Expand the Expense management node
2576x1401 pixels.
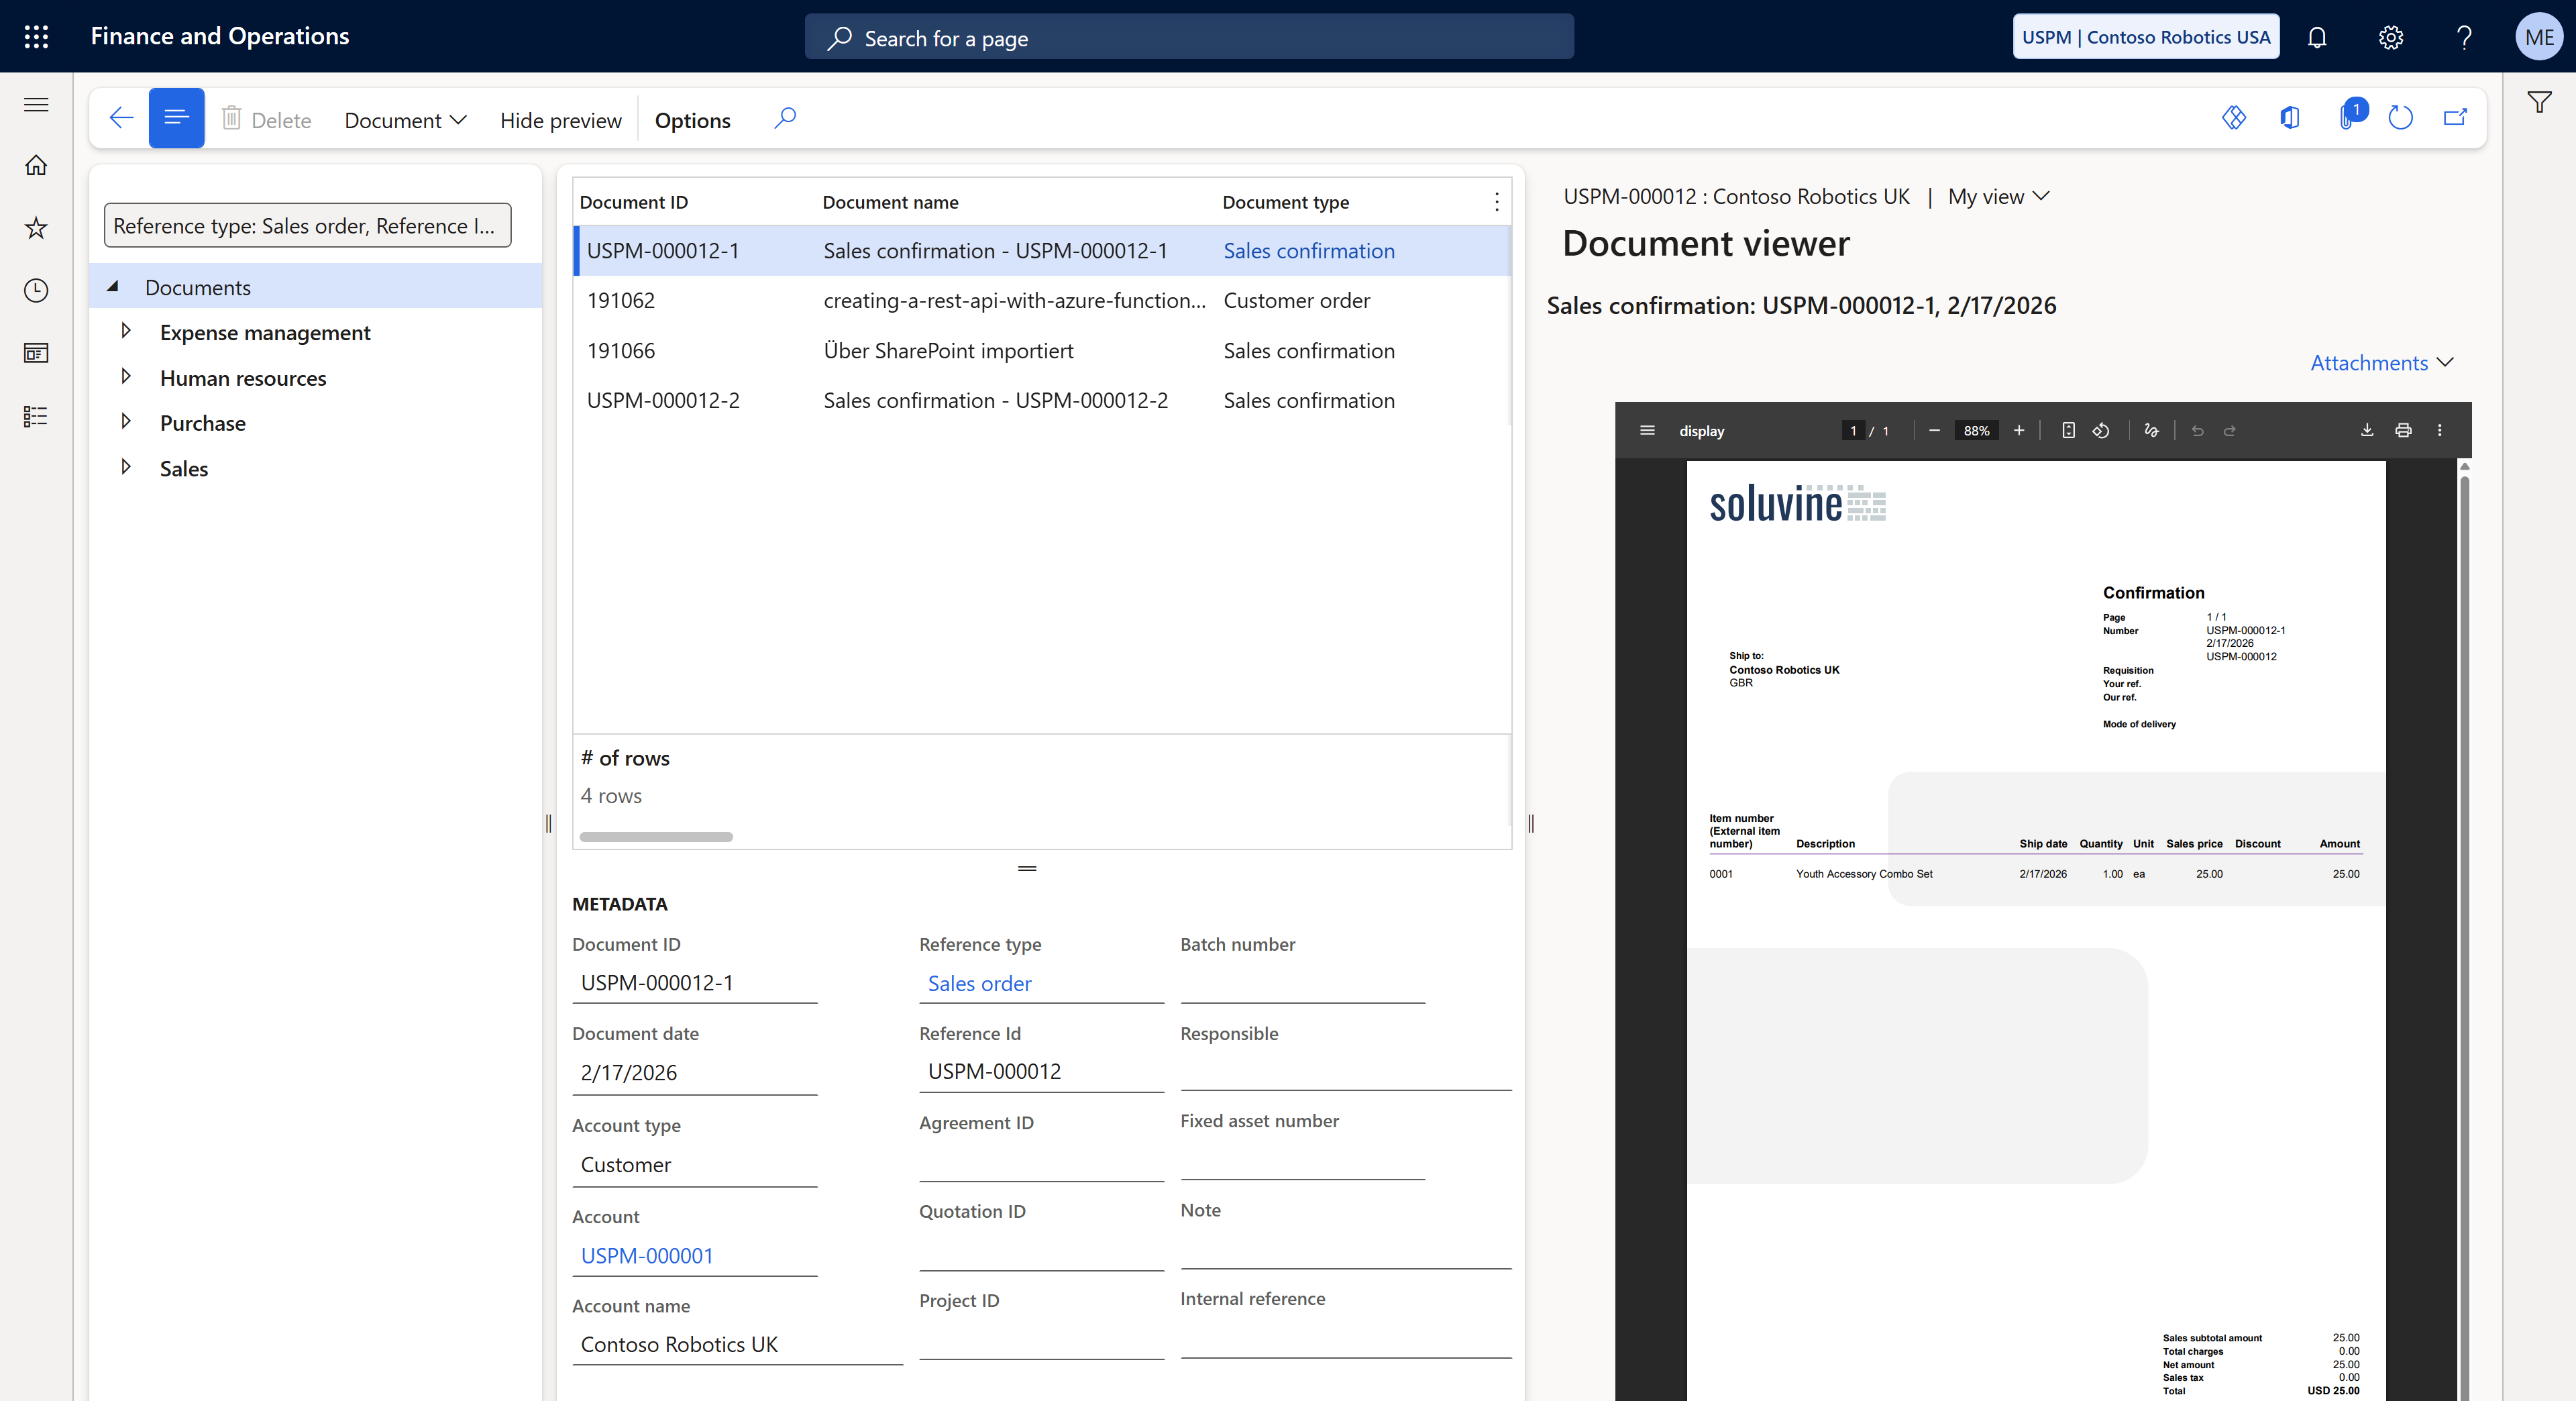point(126,331)
